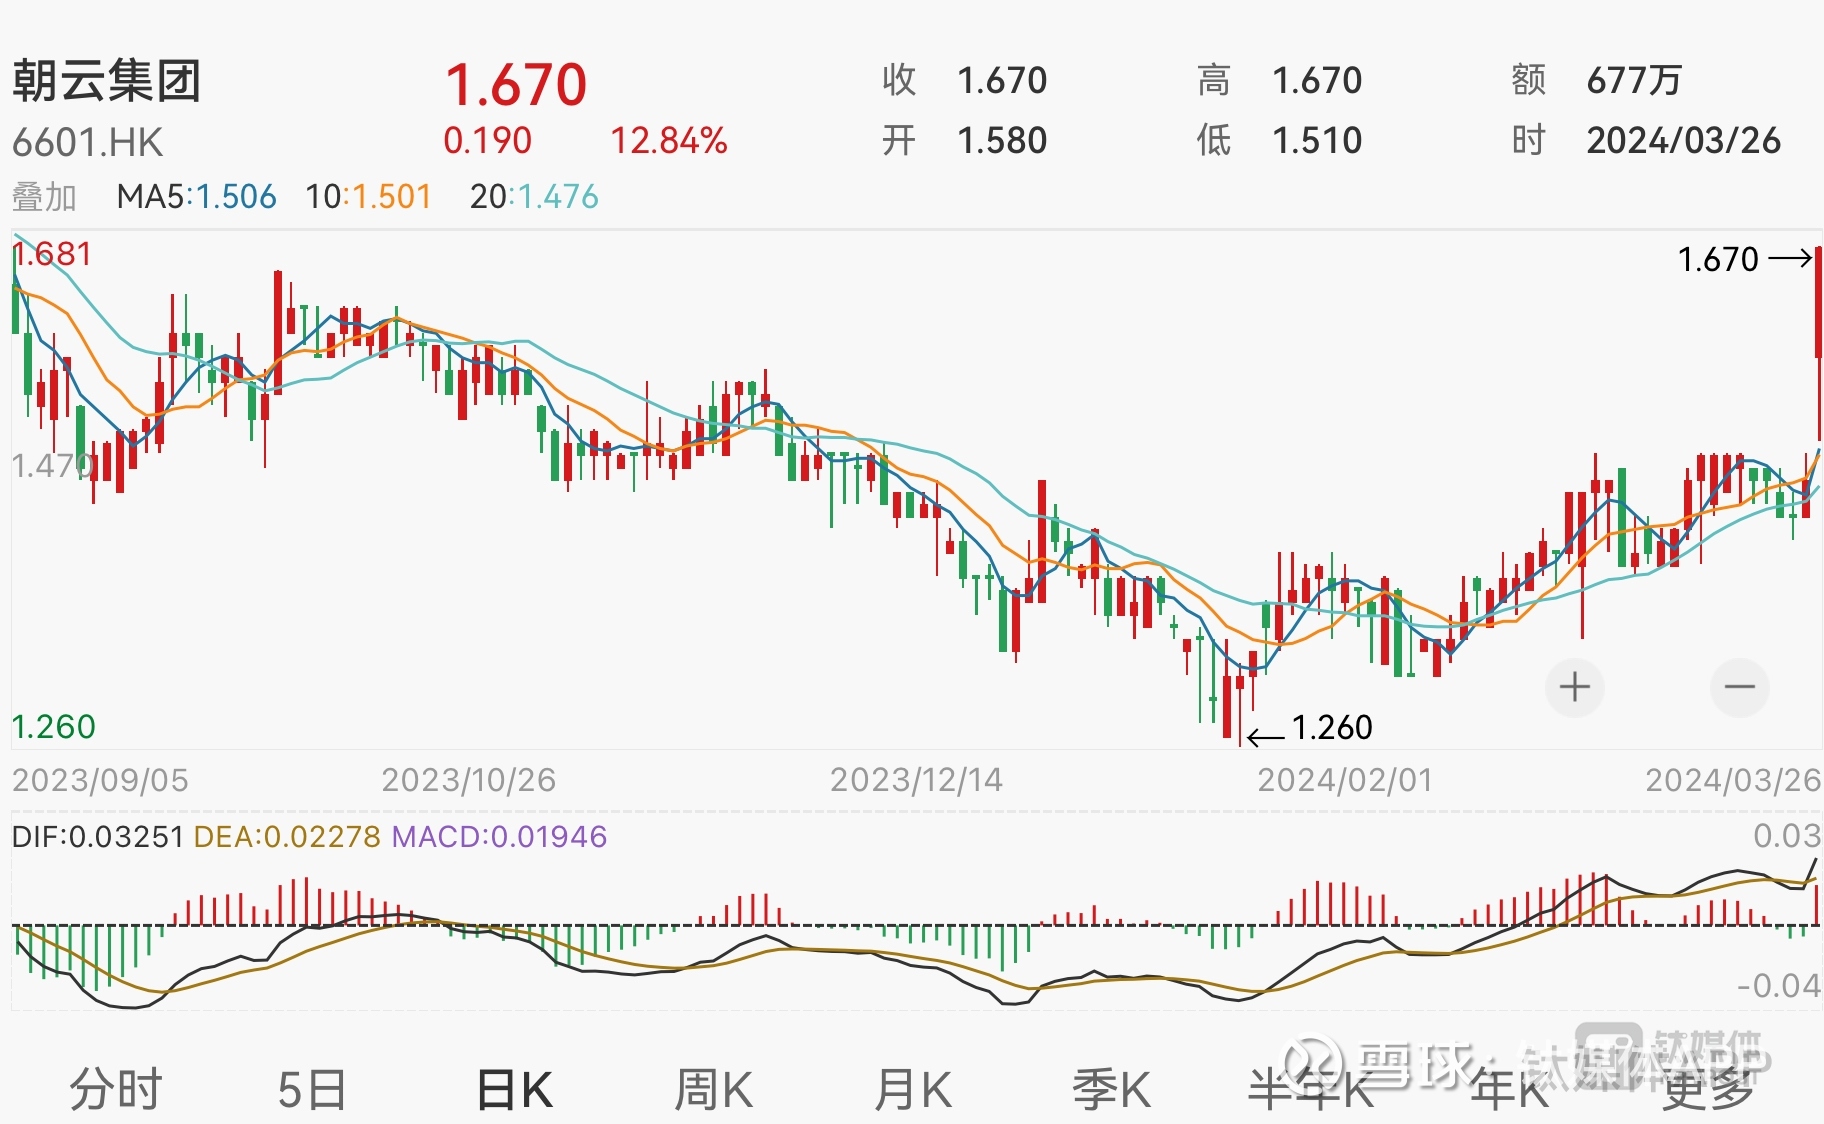This screenshot has height=1124, width=1824.
Task: Click the 朝云集团 stock name
Action: pyautogui.click(x=107, y=80)
